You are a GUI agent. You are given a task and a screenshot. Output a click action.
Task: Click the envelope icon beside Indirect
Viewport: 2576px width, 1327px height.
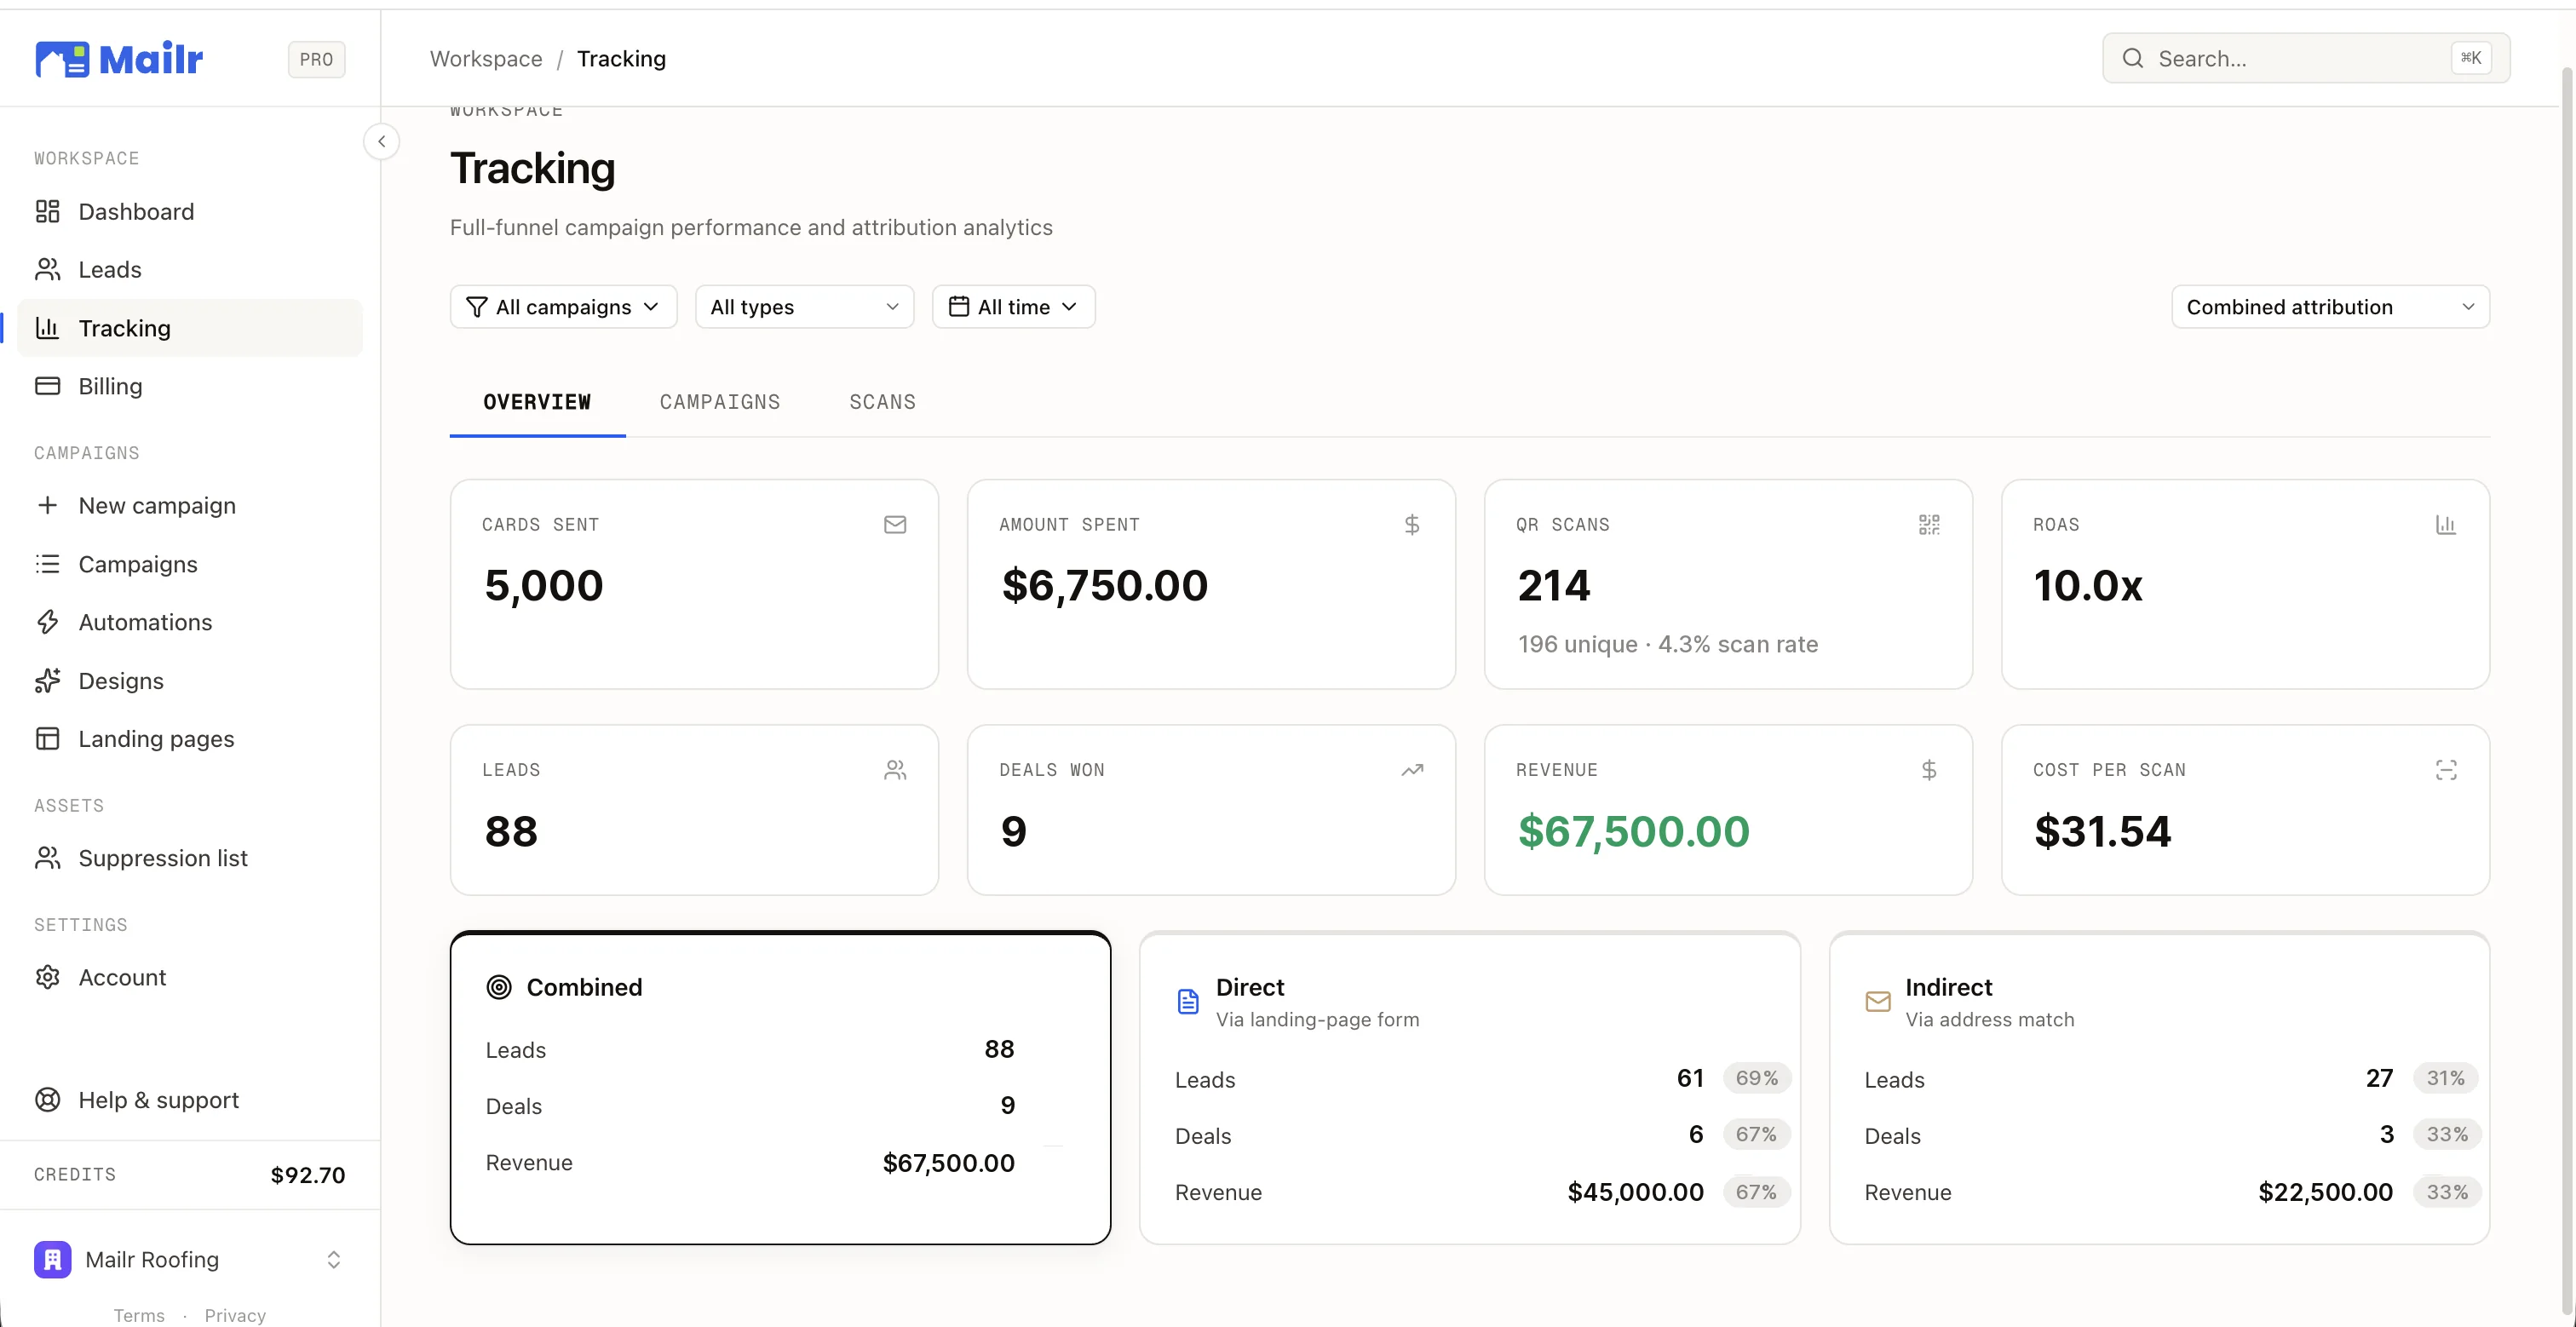pos(1878,1001)
